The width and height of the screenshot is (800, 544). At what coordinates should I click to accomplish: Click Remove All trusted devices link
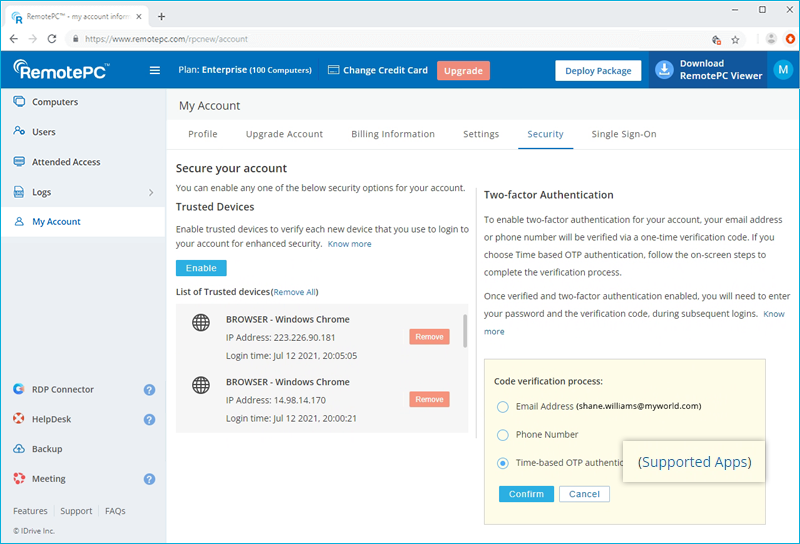point(295,292)
